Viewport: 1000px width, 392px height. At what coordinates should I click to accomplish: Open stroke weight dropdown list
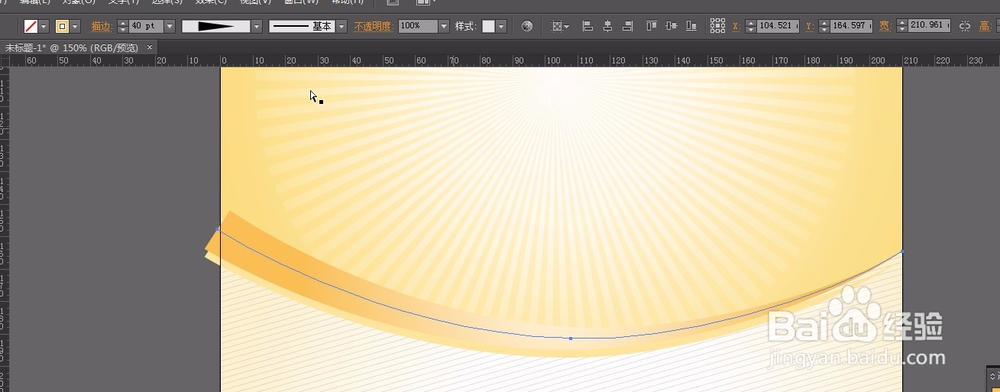pyautogui.click(x=170, y=26)
